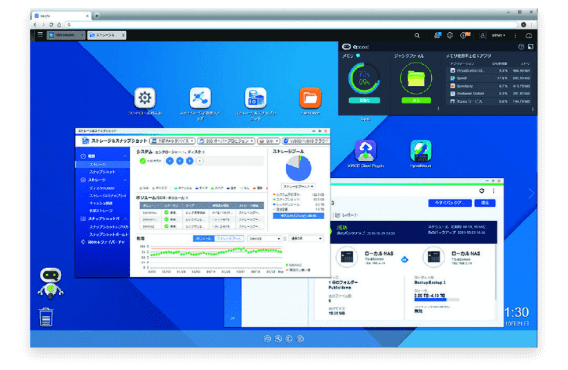Open the Storage & Snapshots desktop icon
Viewport: 568px width, 370px height.
pyautogui.click(x=255, y=98)
